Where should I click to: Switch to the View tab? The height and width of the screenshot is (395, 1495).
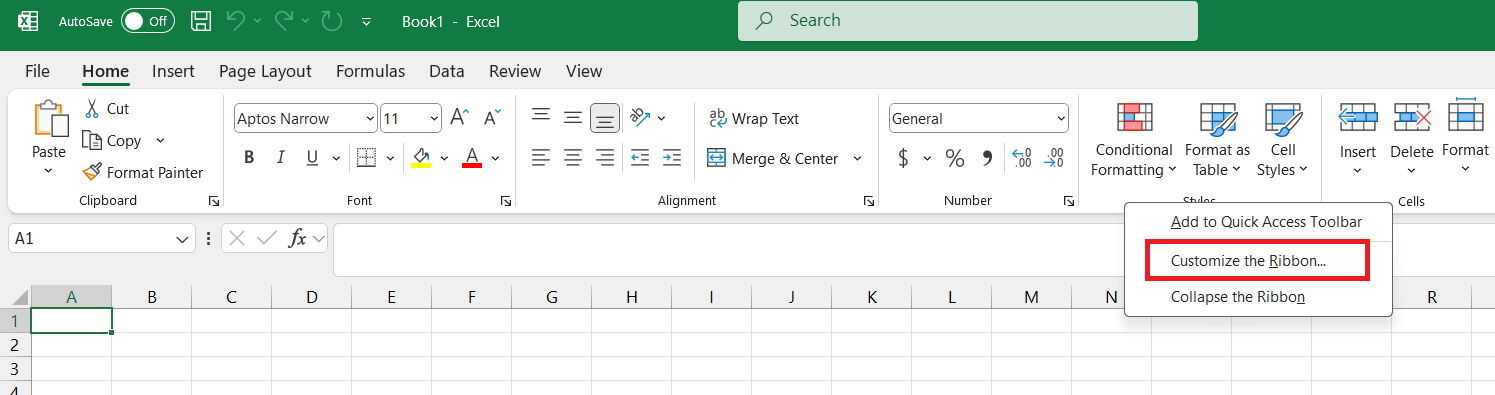tap(584, 71)
